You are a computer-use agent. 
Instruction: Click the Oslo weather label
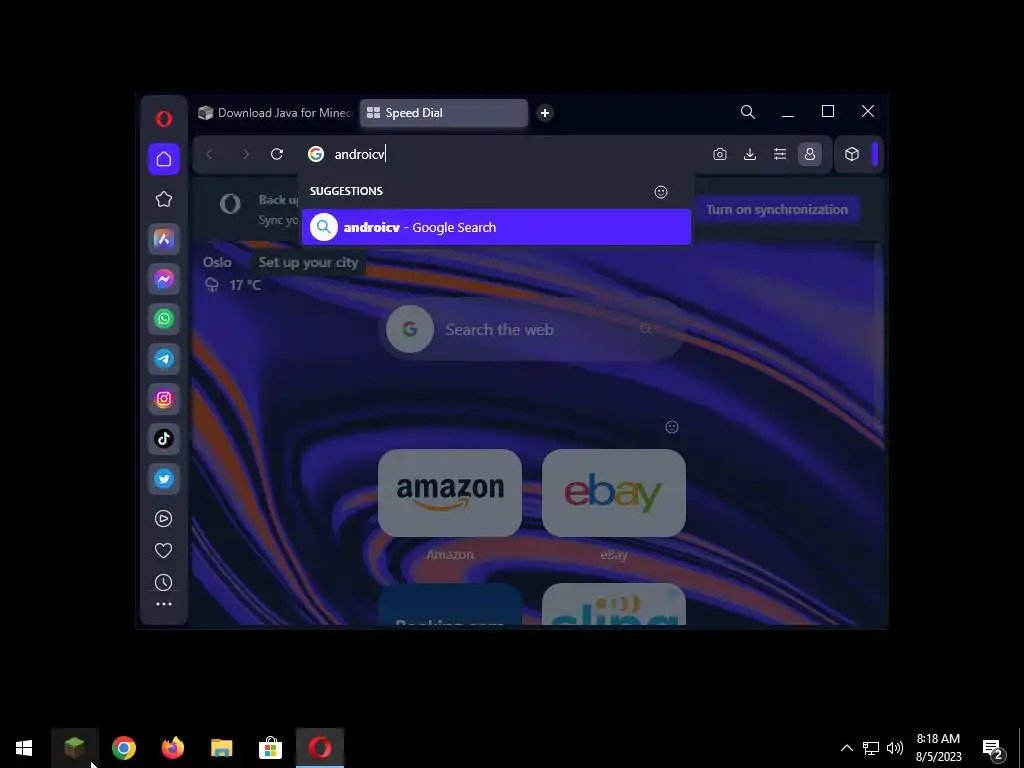tap(217, 262)
